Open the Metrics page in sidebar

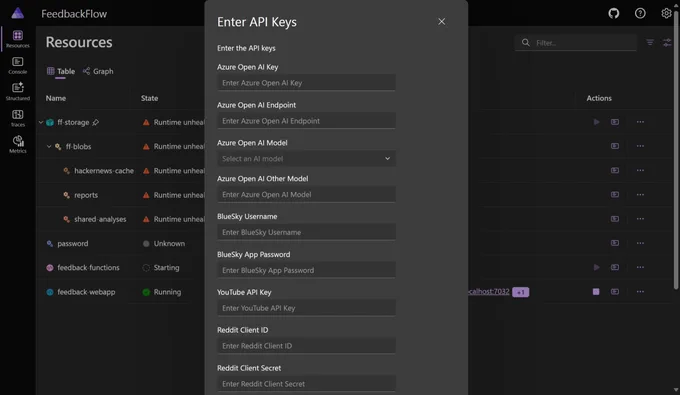[x=18, y=144]
